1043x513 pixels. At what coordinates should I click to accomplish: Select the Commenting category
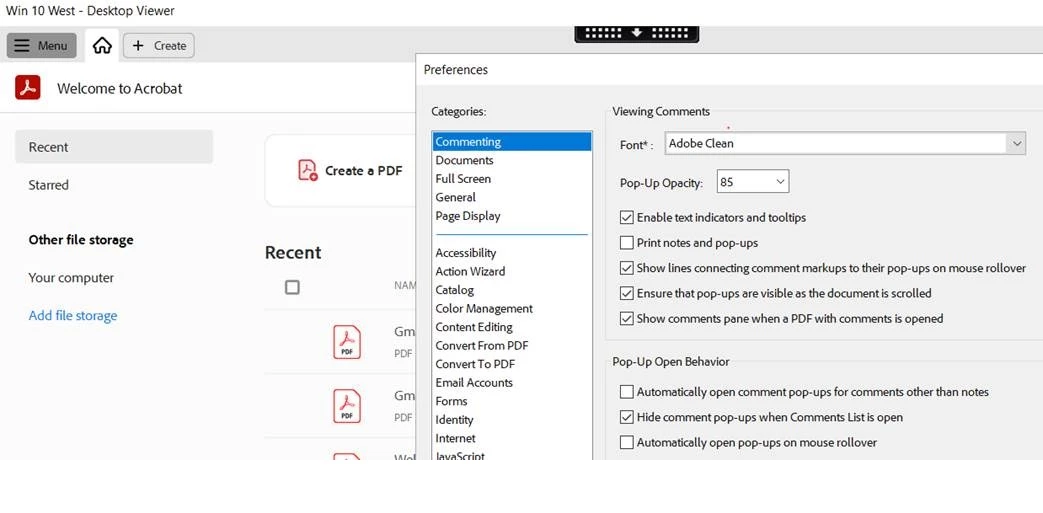click(512, 142)
